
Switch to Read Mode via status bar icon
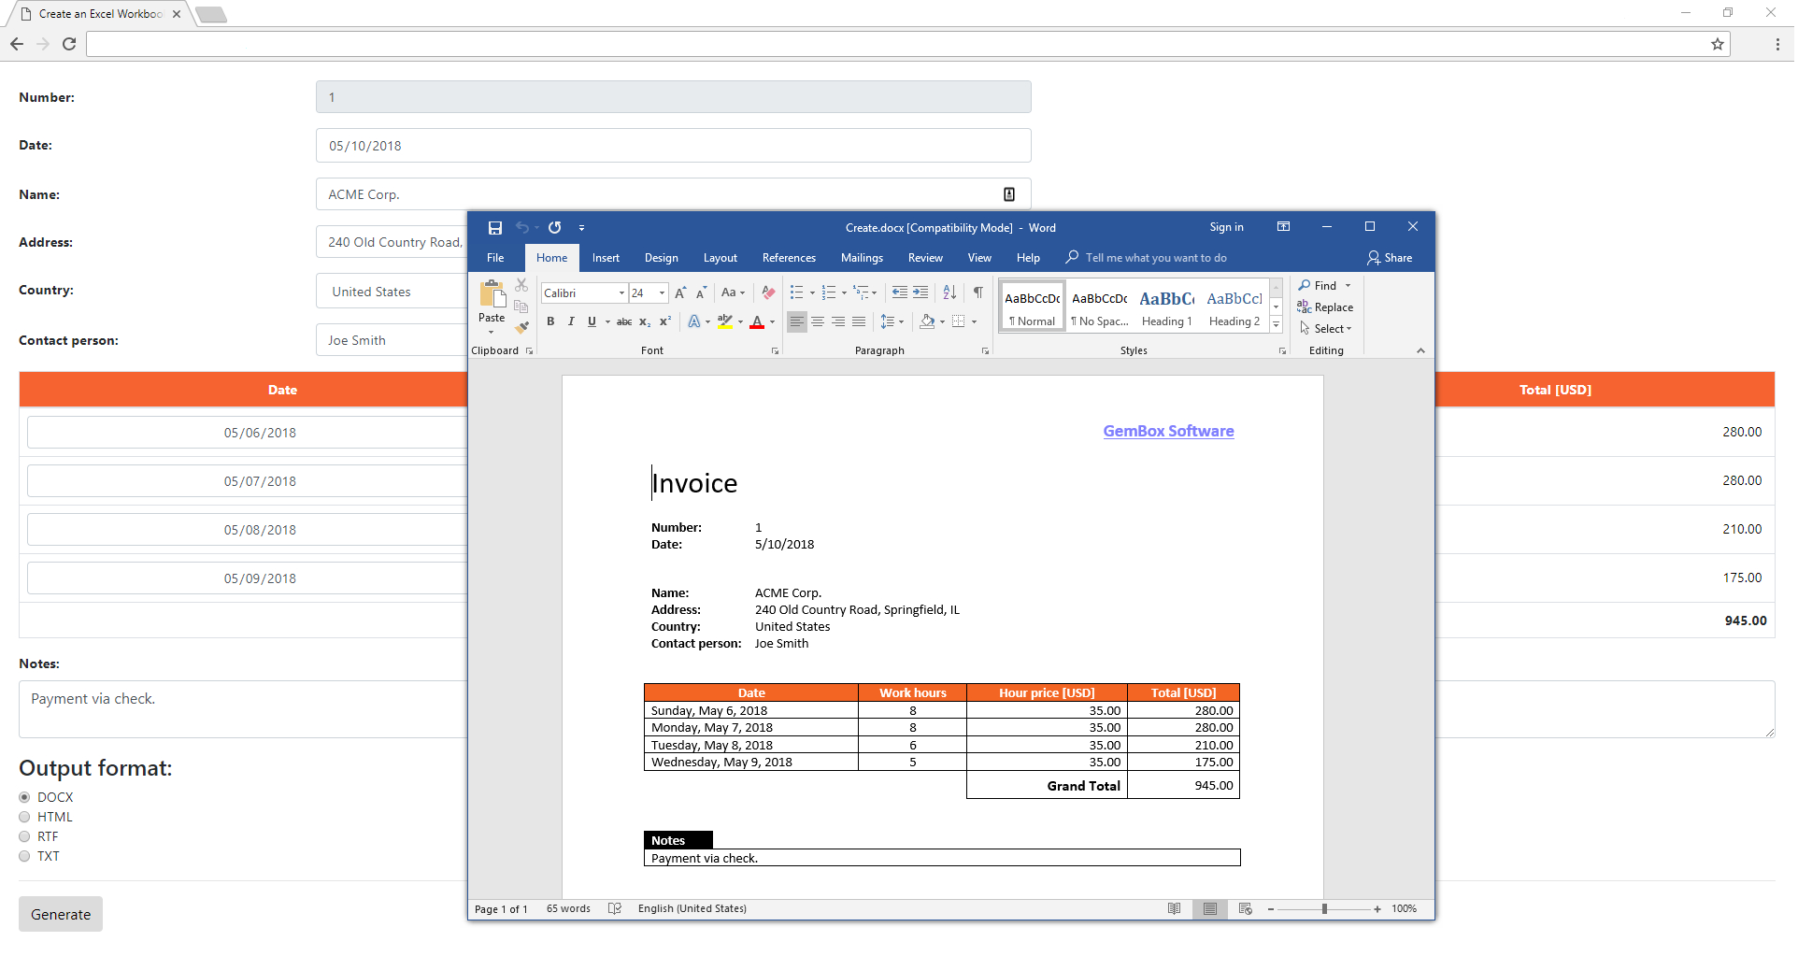(1175, 909)
